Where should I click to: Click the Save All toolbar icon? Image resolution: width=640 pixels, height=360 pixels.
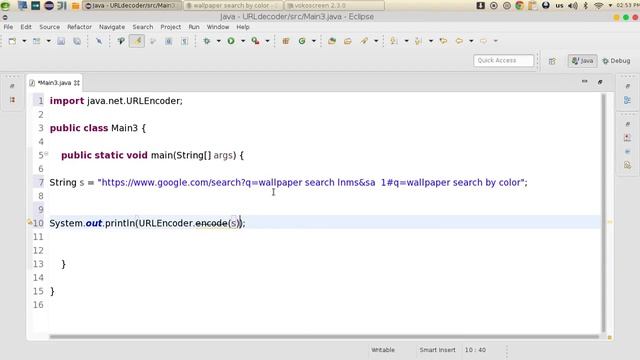click(x=77, y=41)
